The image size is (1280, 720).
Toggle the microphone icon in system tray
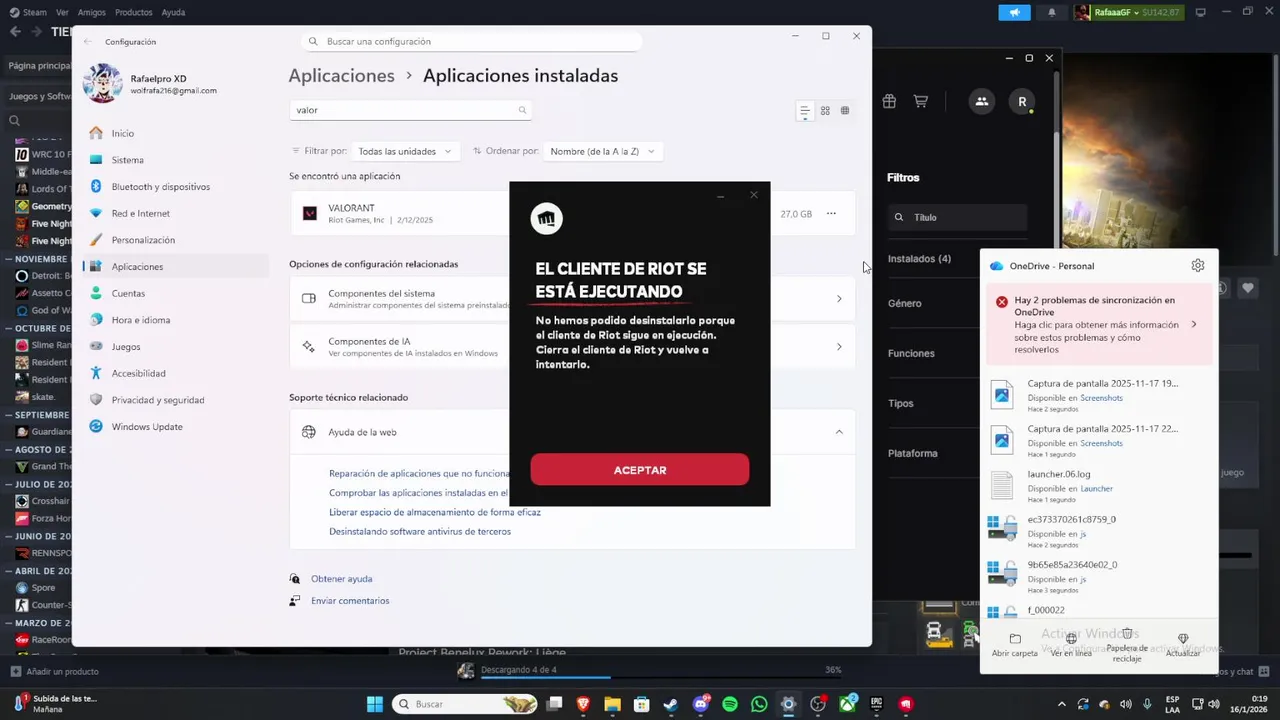[x=1147, y=704]
